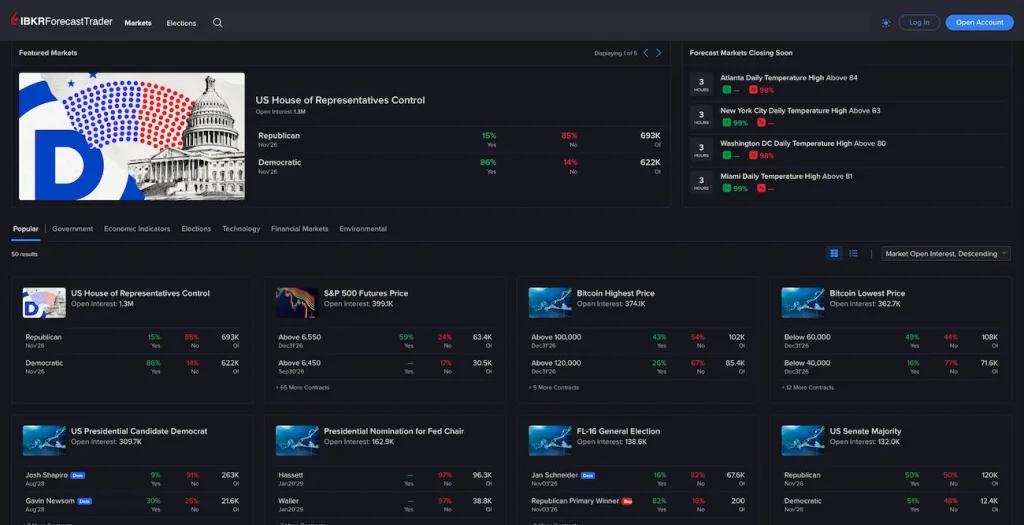1024x525 pixels.
Task: Go to previous featured market arrow
Action: pyautogui.click(x=646, y=53)
